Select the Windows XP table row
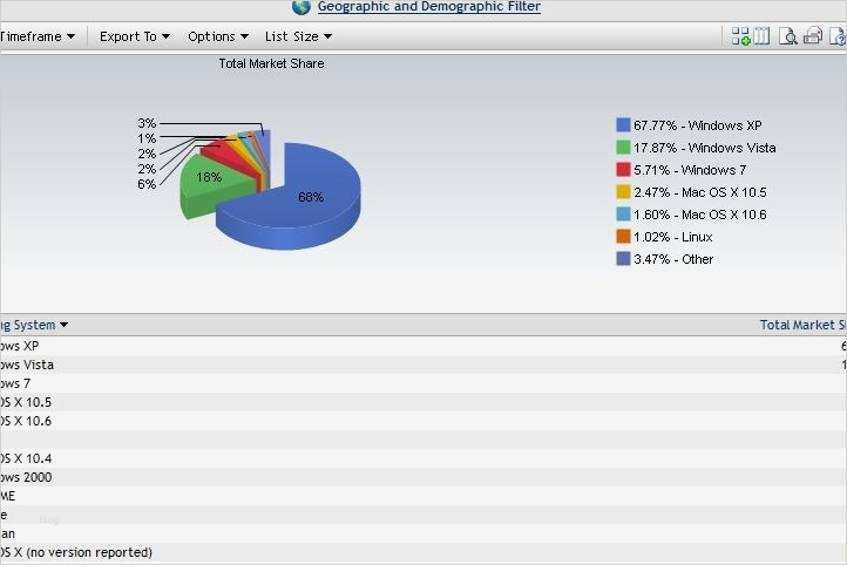This screenshot has height=565, width=847. pos(424,346)
